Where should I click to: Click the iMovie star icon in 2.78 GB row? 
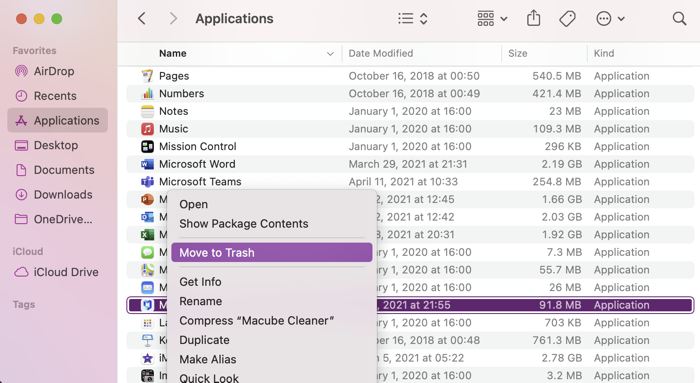click(x=147, y=358)
